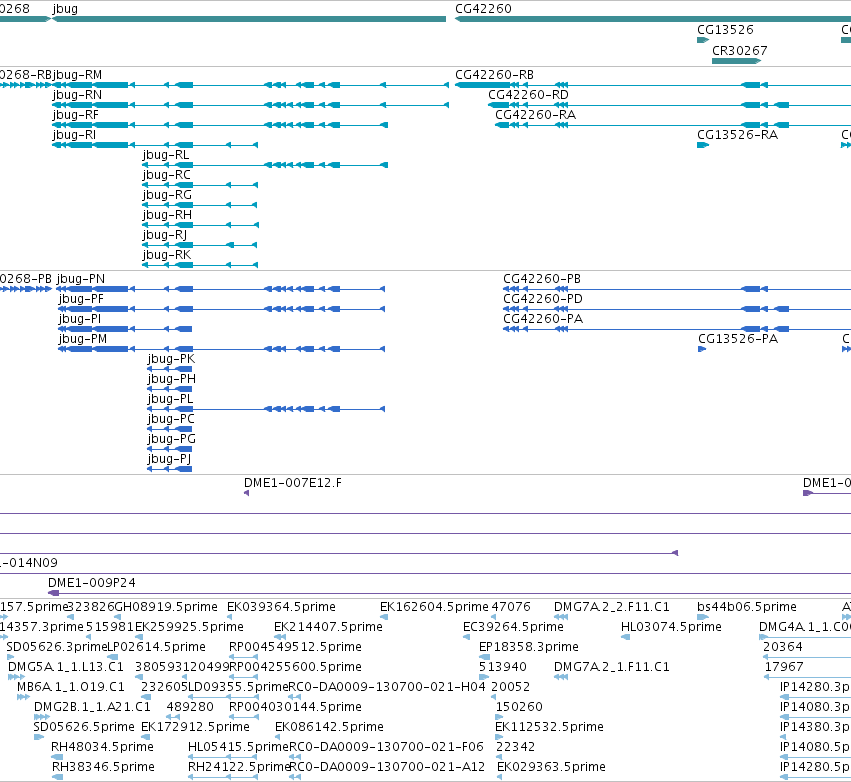Select the DMG2B.1_1.A21.C1 EST label
The width and height of the screenshot is (851, 782).
tap(92, 707)
